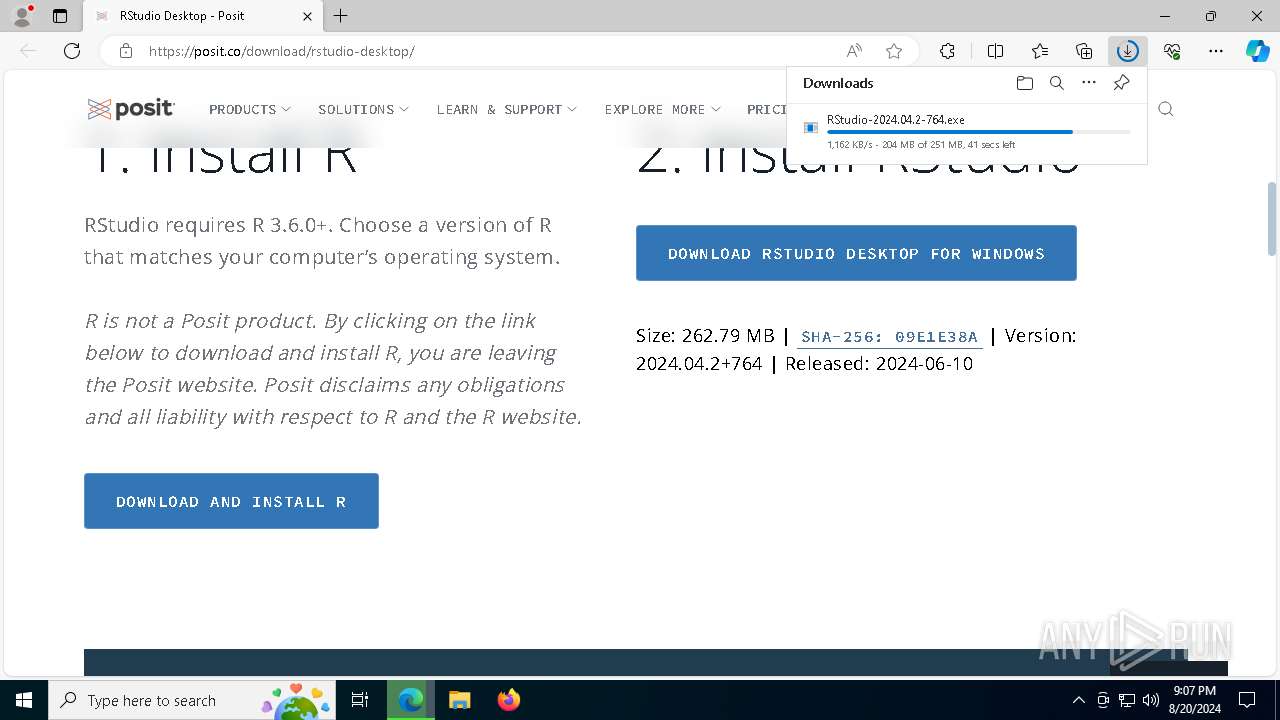Open downloads folder icon
The height and width of the screenshot is (720, 1280).
(x=1024, y=83)
